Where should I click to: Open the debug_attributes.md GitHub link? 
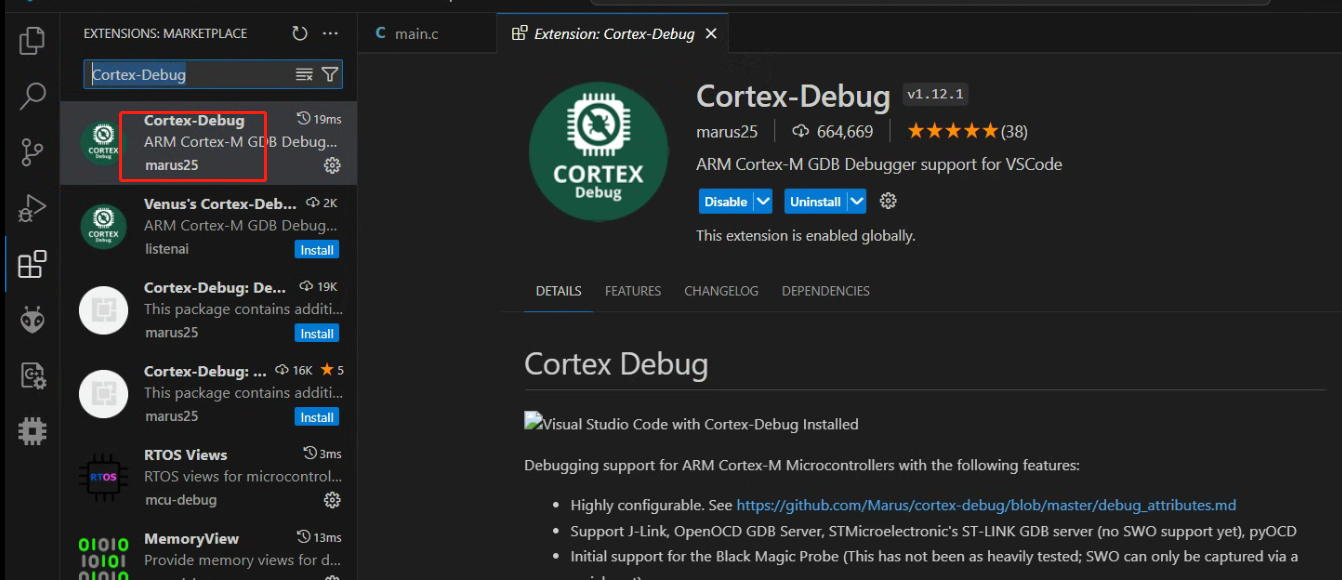pyautogui.click(x=986, y=505)
